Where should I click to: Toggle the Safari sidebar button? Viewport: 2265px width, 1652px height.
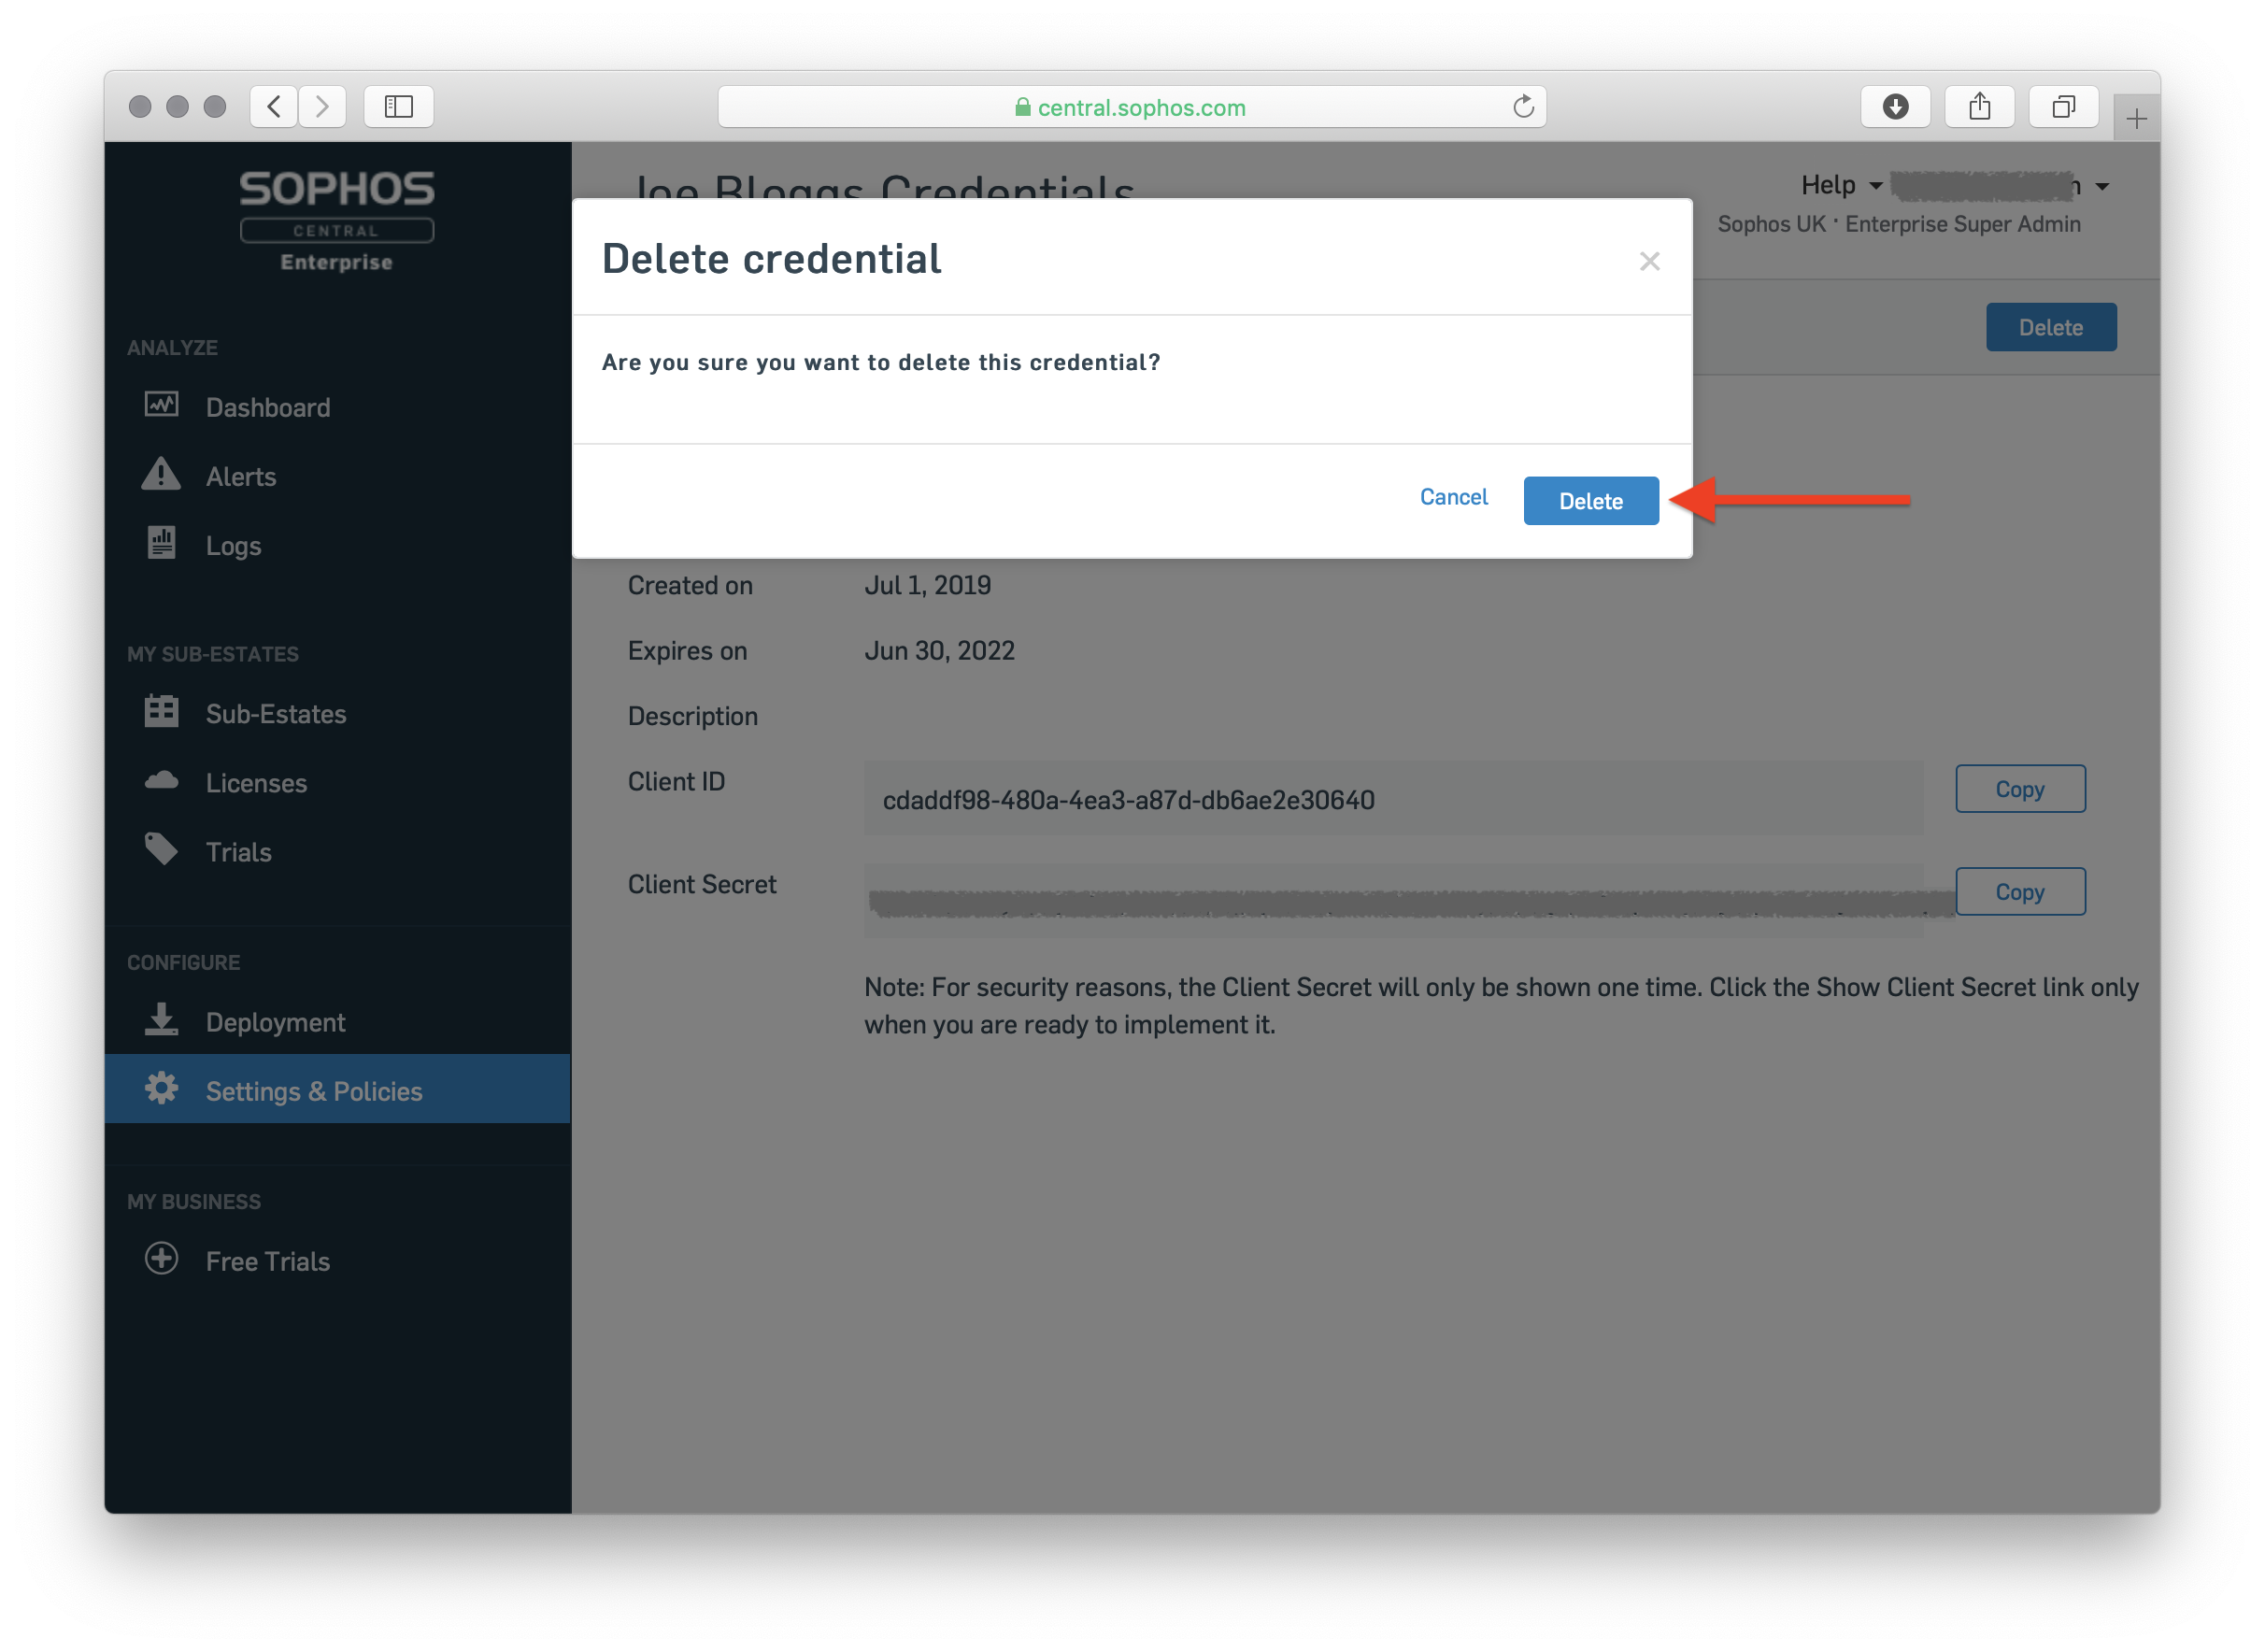(x=398, y=106)
